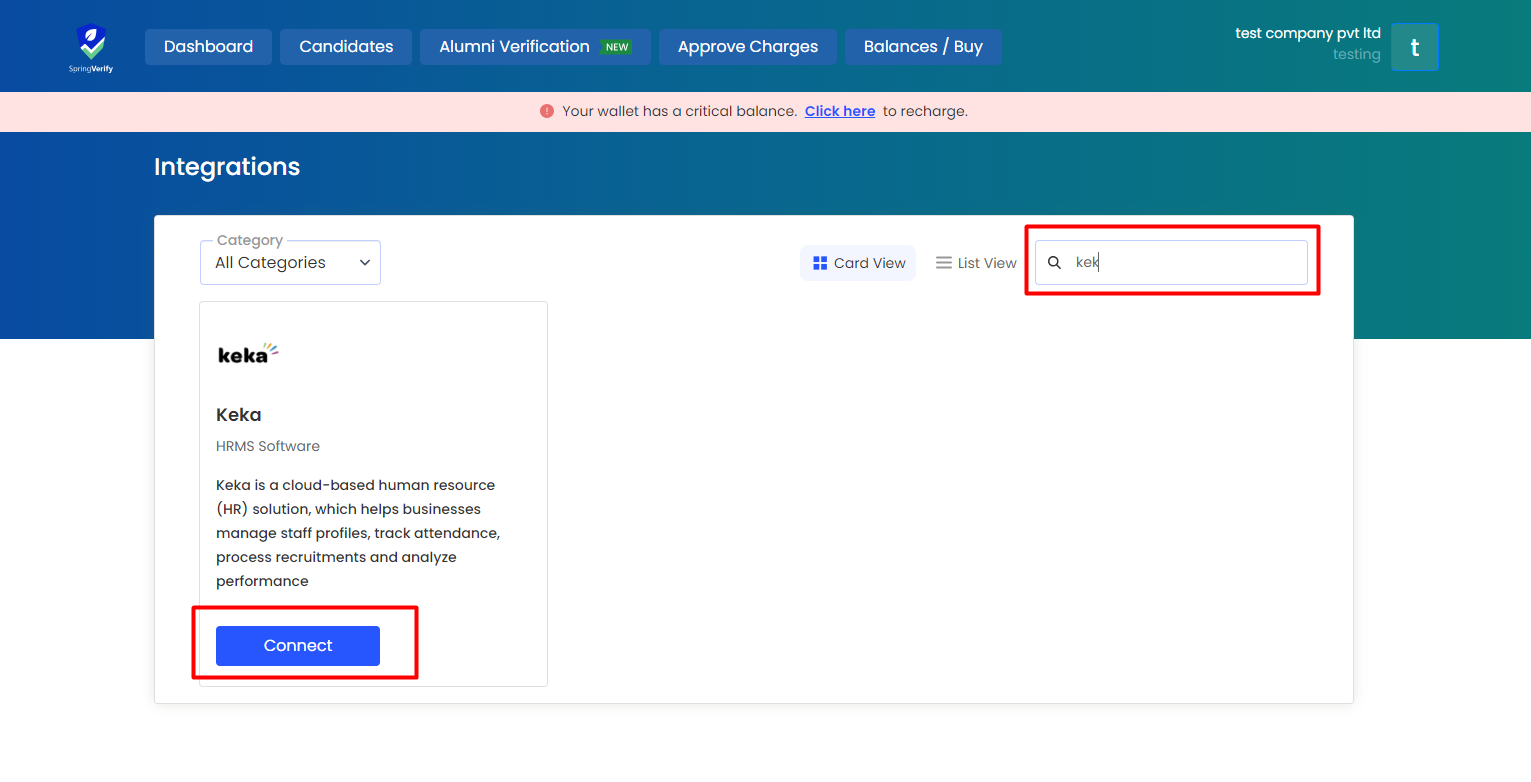1531x782 pixels.
Task: Open the Approve Charges section
Action: pyautogui.click(x=747, y=47)
